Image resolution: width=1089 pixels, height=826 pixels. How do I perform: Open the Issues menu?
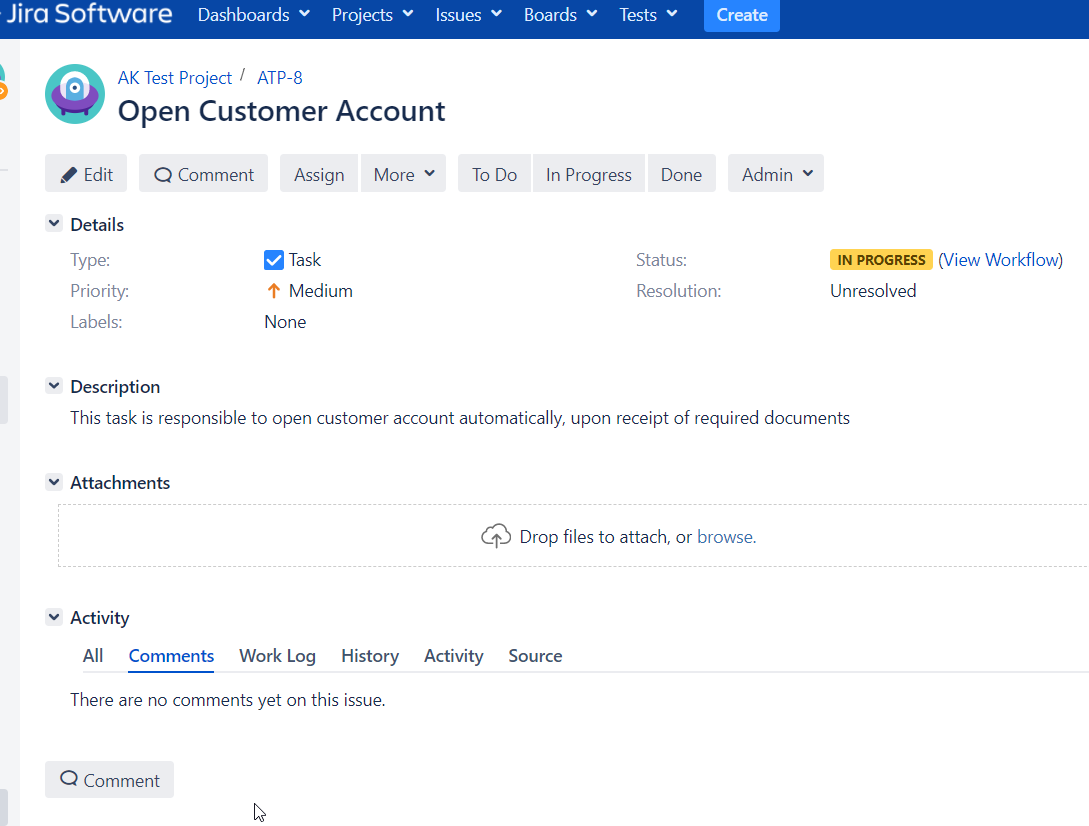[468, 15]
